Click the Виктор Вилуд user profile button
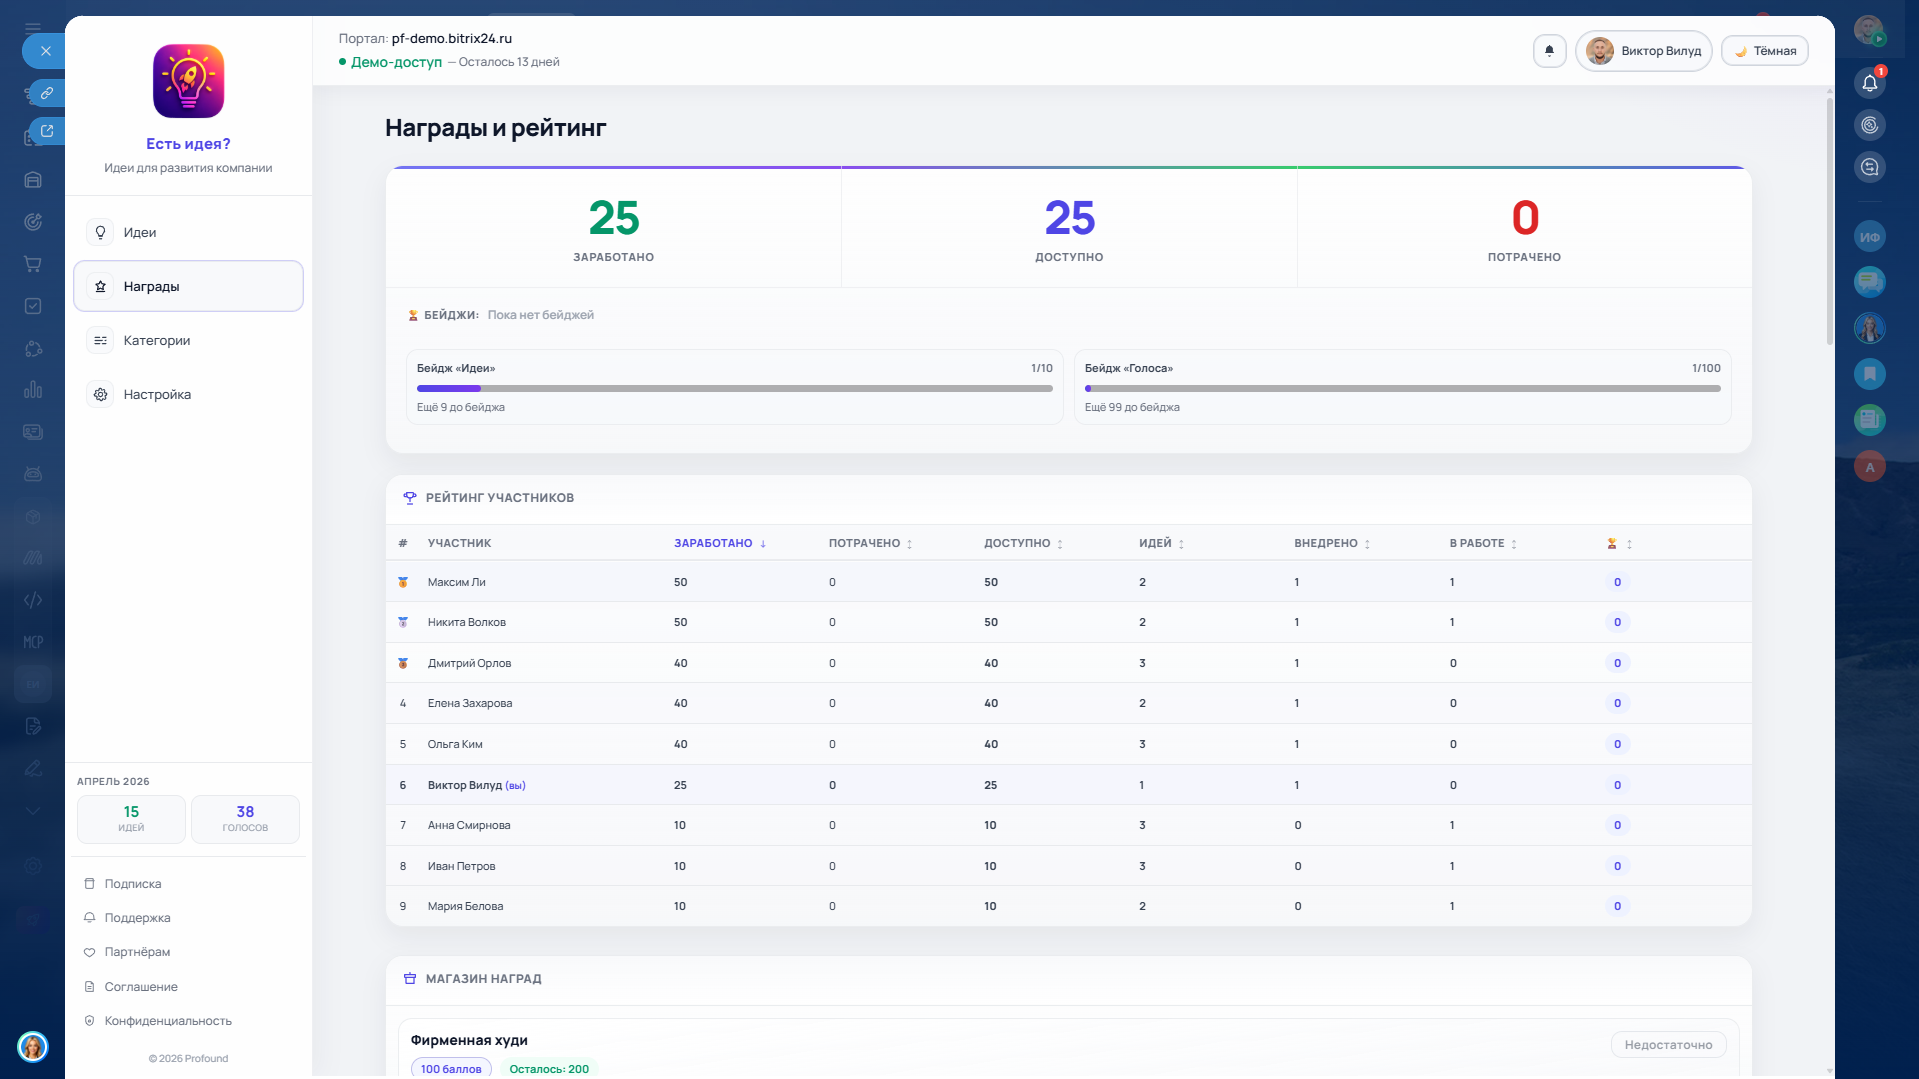This screenshot has width=1919, height=1079. point(1643,51)
